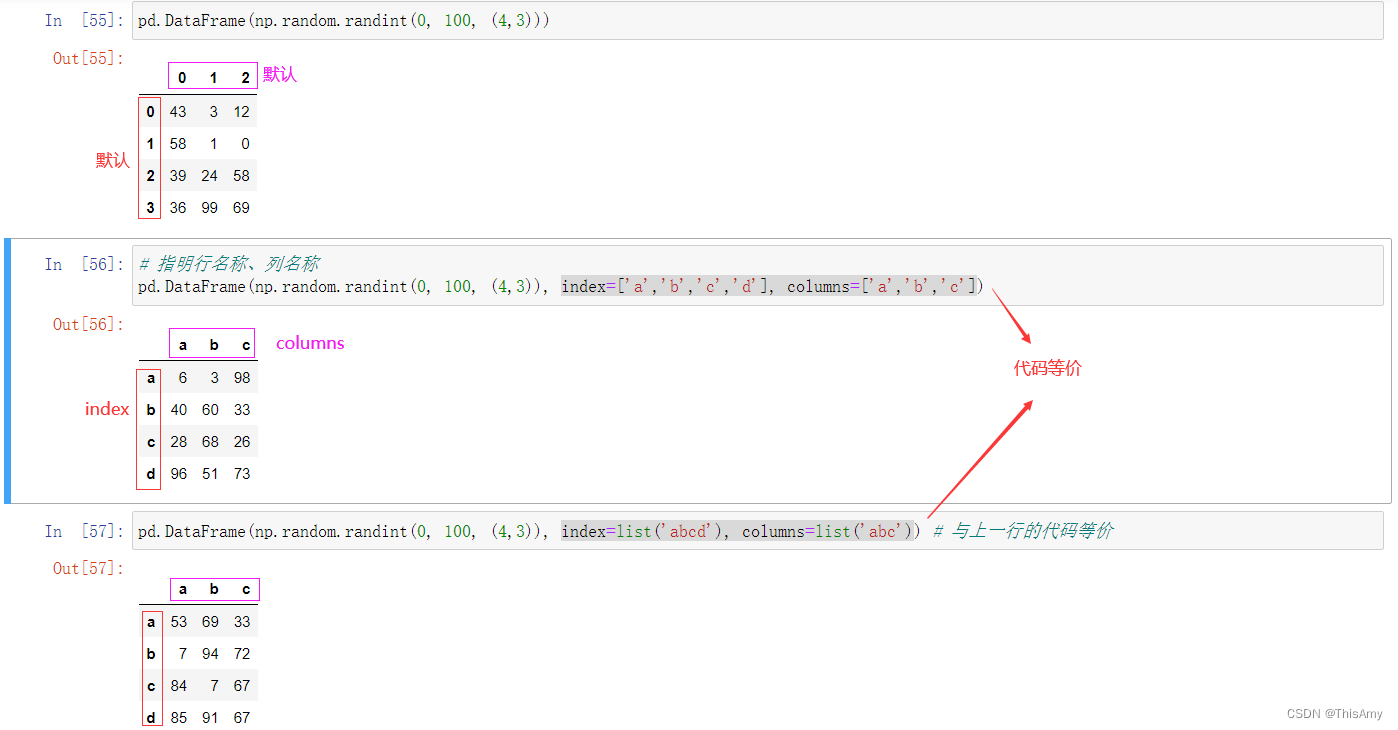Click value 6 in the Out[56] table

182,378
